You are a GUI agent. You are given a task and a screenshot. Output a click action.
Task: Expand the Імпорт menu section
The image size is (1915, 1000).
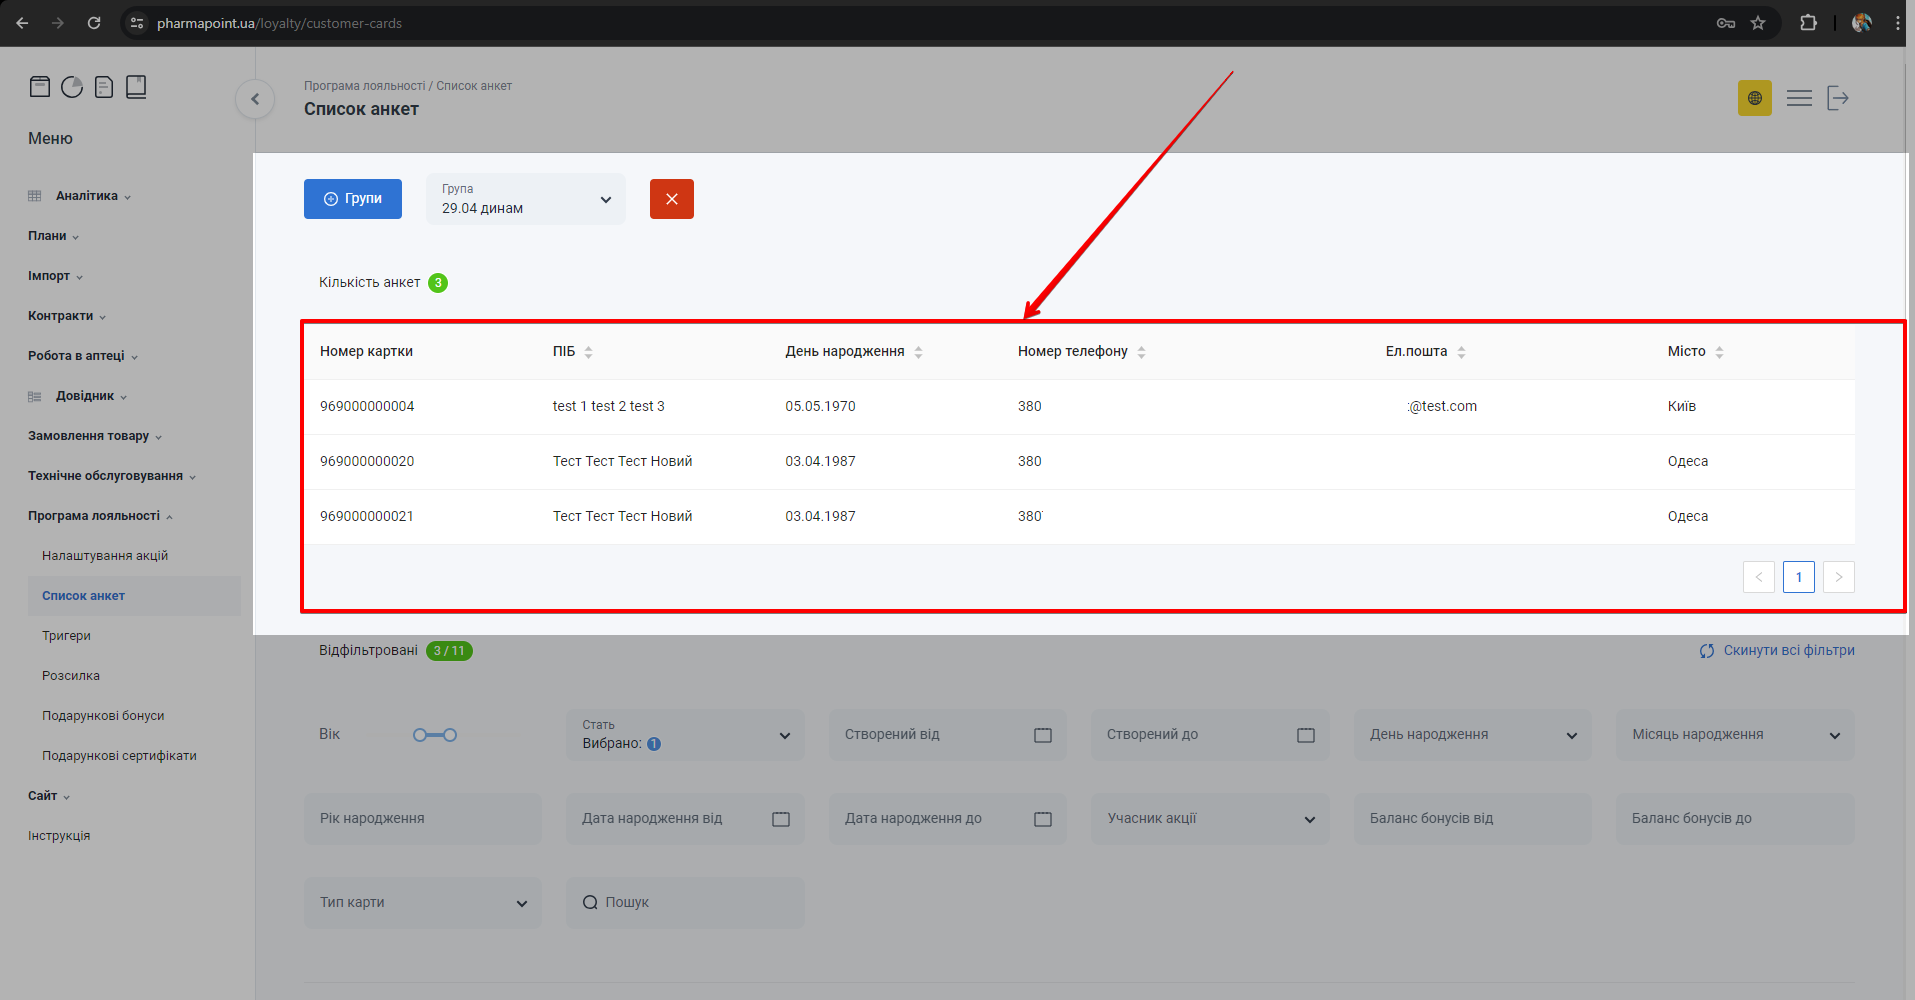(55, 276)
